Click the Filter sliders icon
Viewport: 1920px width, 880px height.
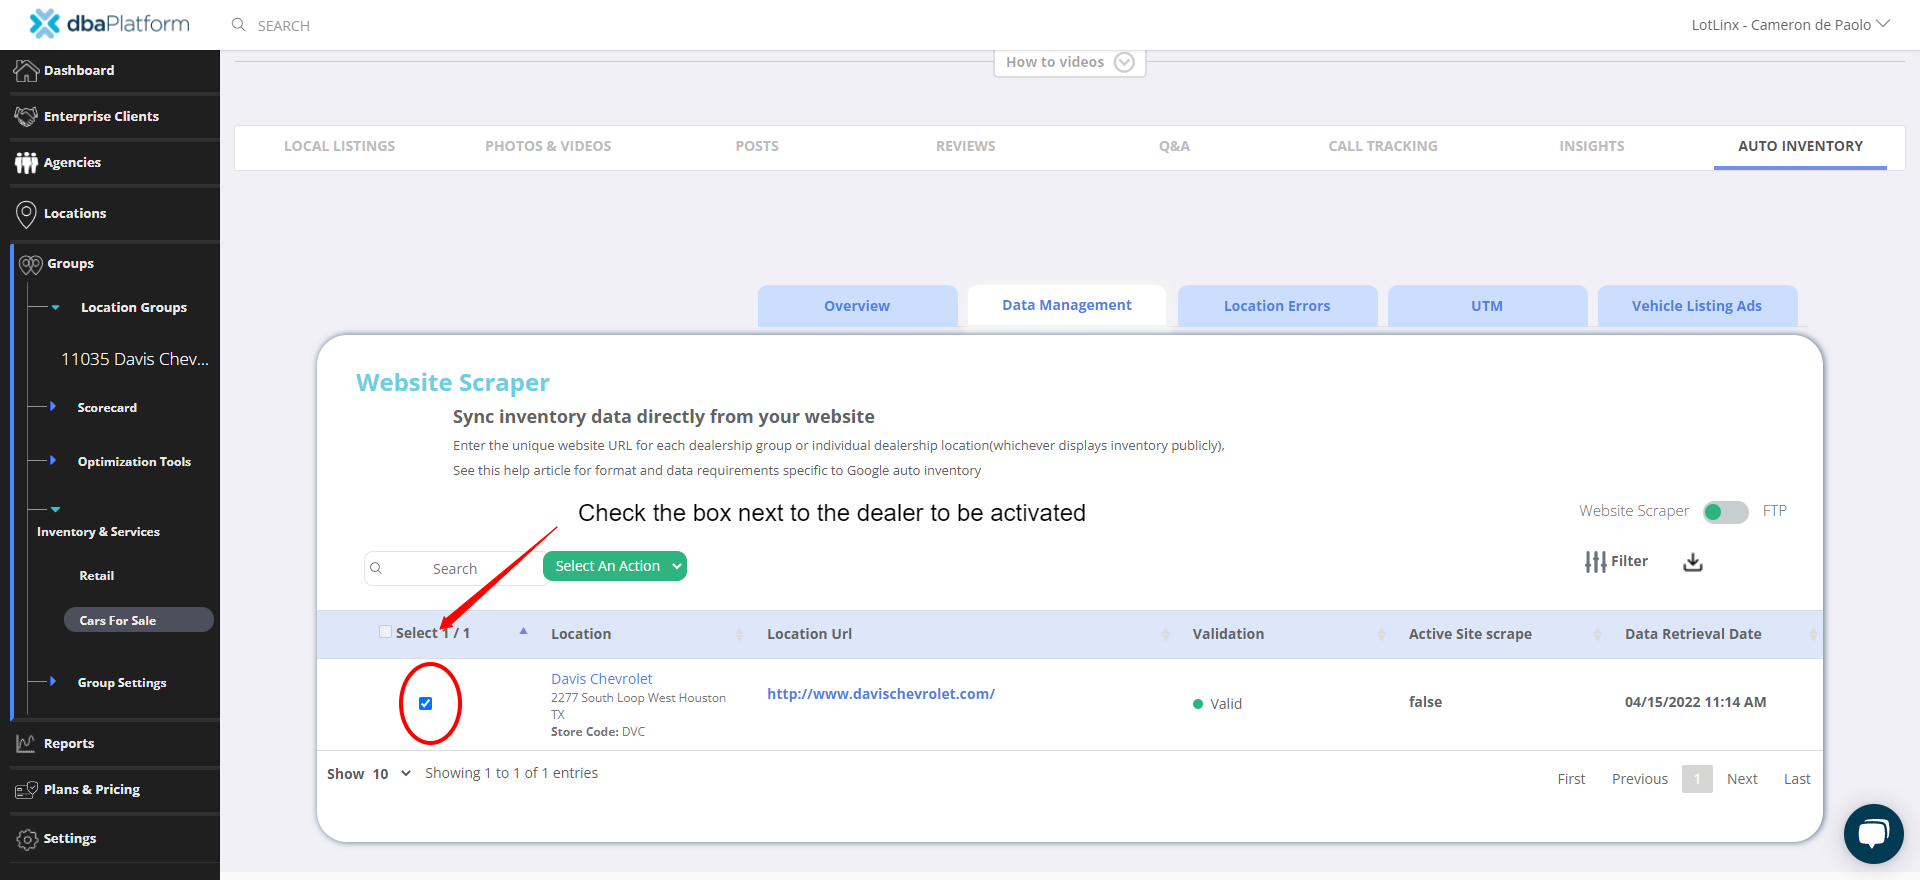[1595, 562]
